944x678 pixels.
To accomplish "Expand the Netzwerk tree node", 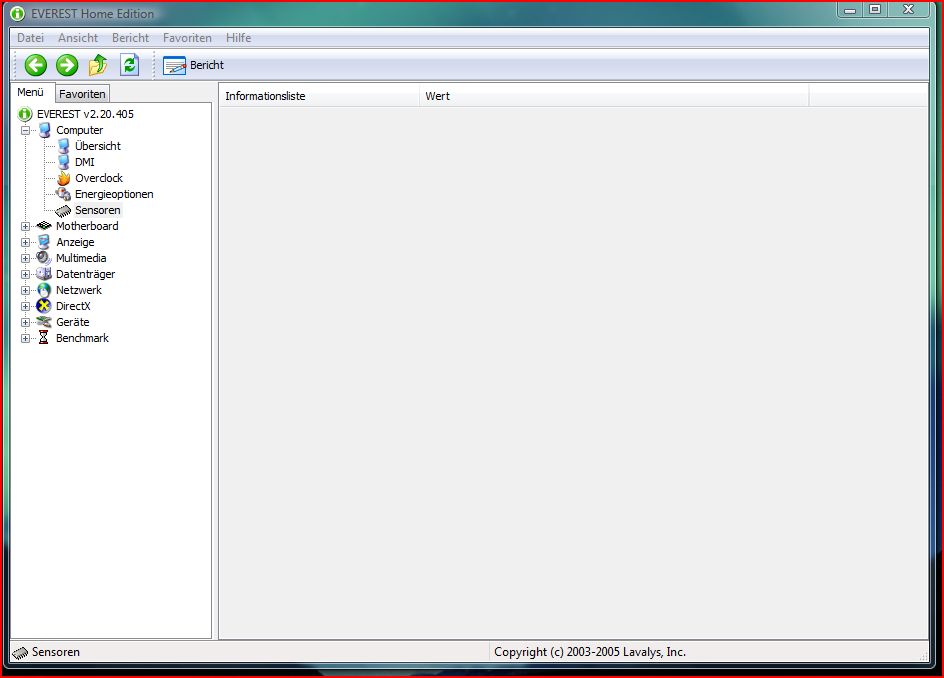I will pos(25,290).
